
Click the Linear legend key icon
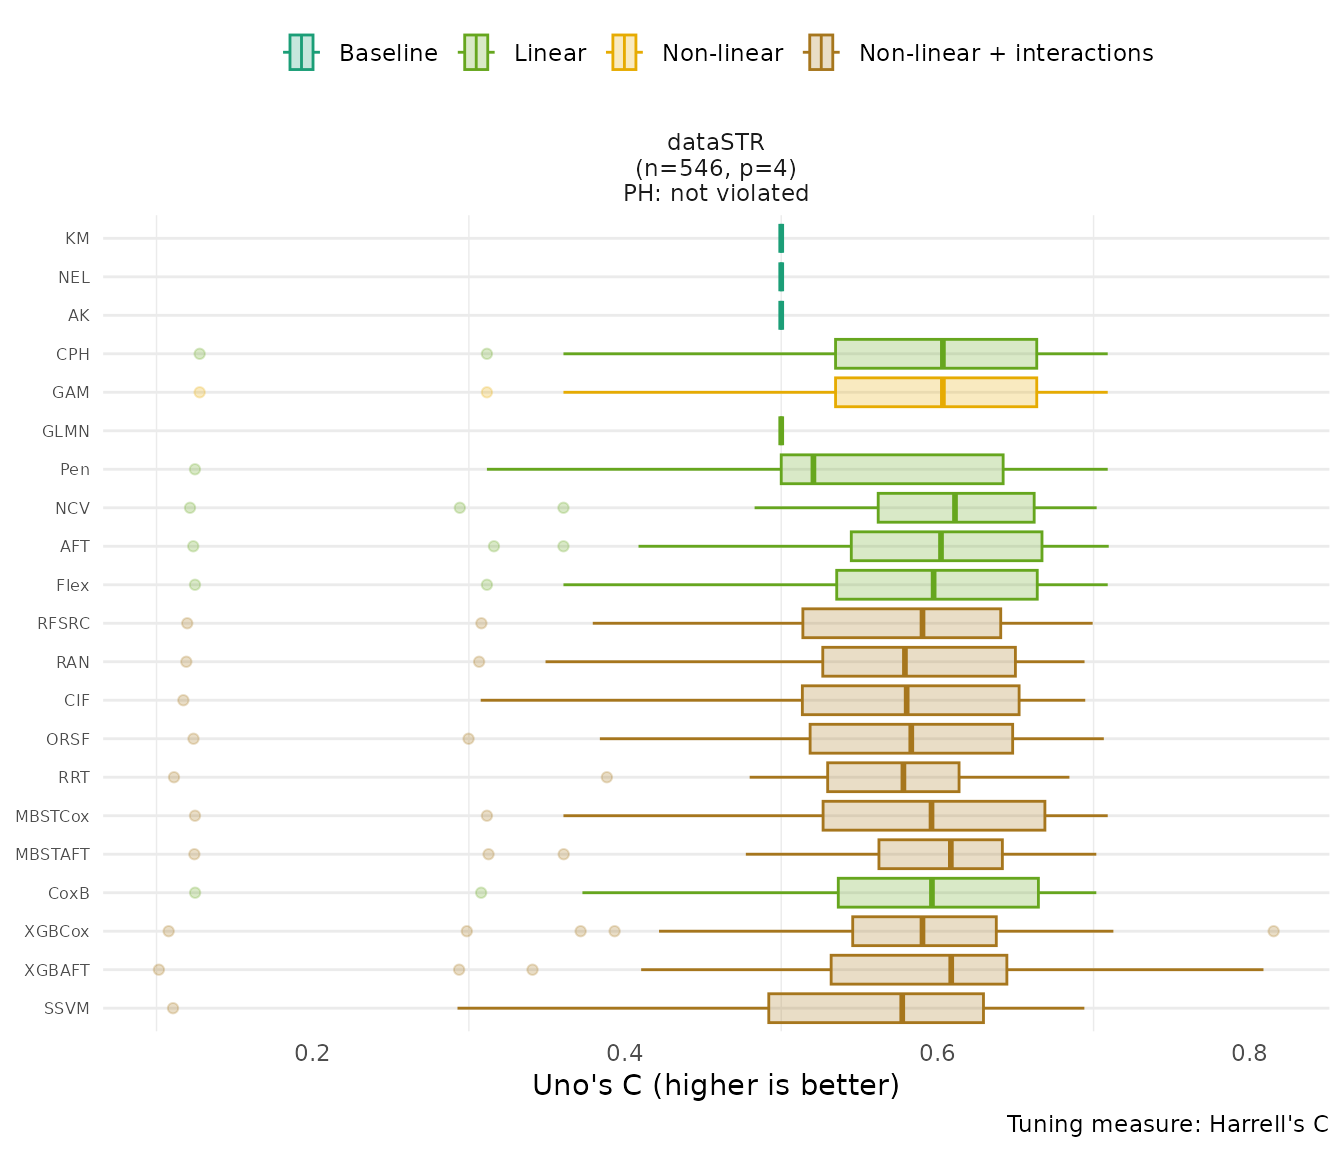[475, 53]
